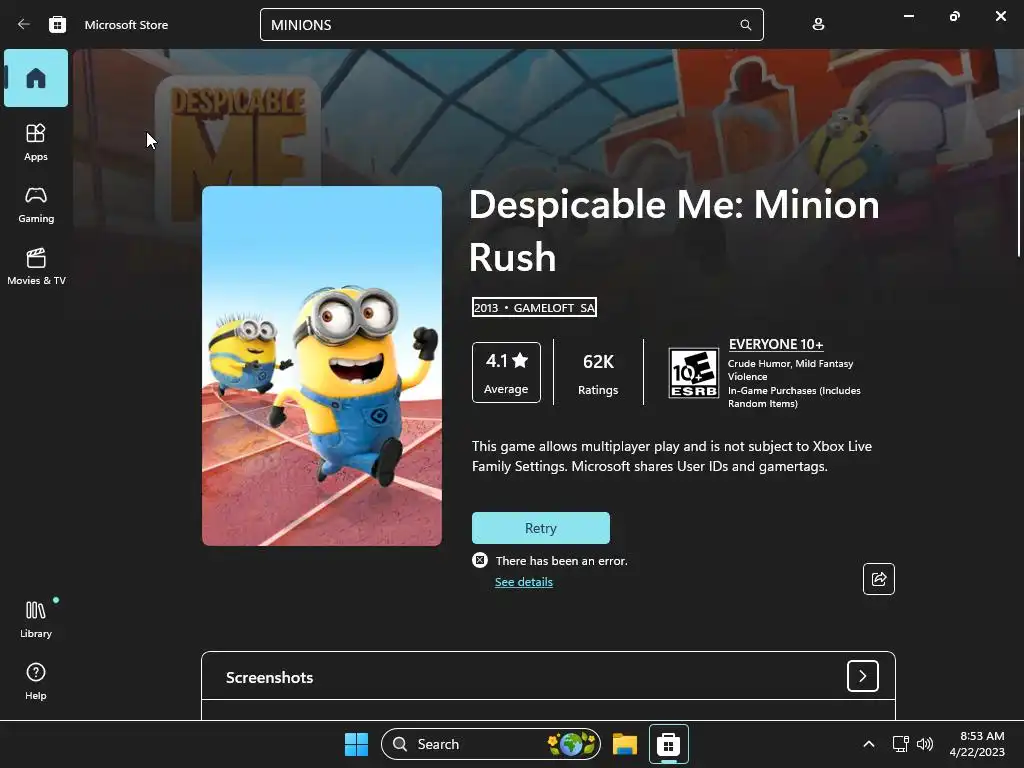Open the Windows Start menu
1024x768 pixels.
point(356,744)
